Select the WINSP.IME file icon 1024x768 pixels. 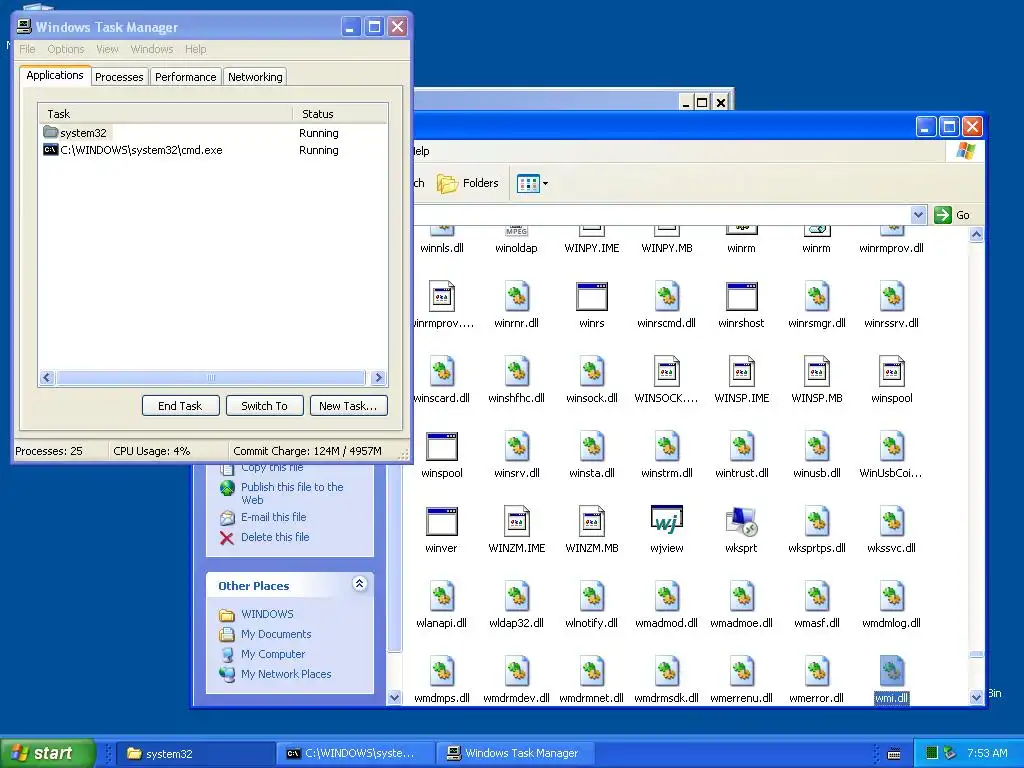[741, 372]
